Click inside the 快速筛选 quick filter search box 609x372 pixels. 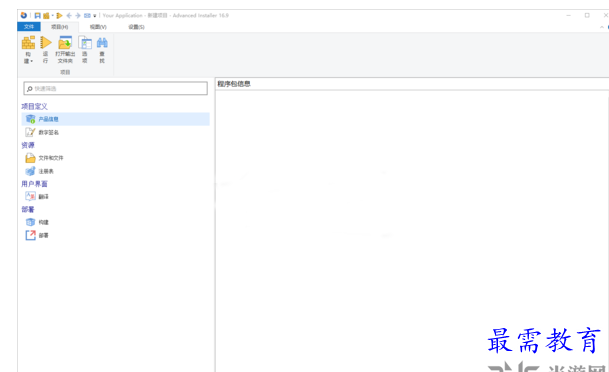[x=115, y=89]
